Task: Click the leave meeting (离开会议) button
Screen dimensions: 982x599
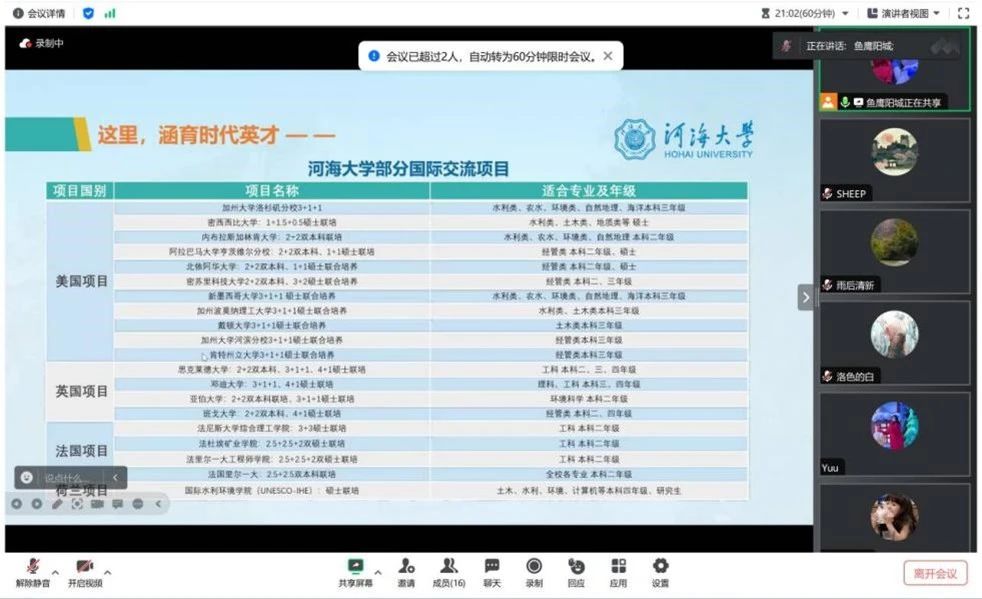Action: pos(935,573)
